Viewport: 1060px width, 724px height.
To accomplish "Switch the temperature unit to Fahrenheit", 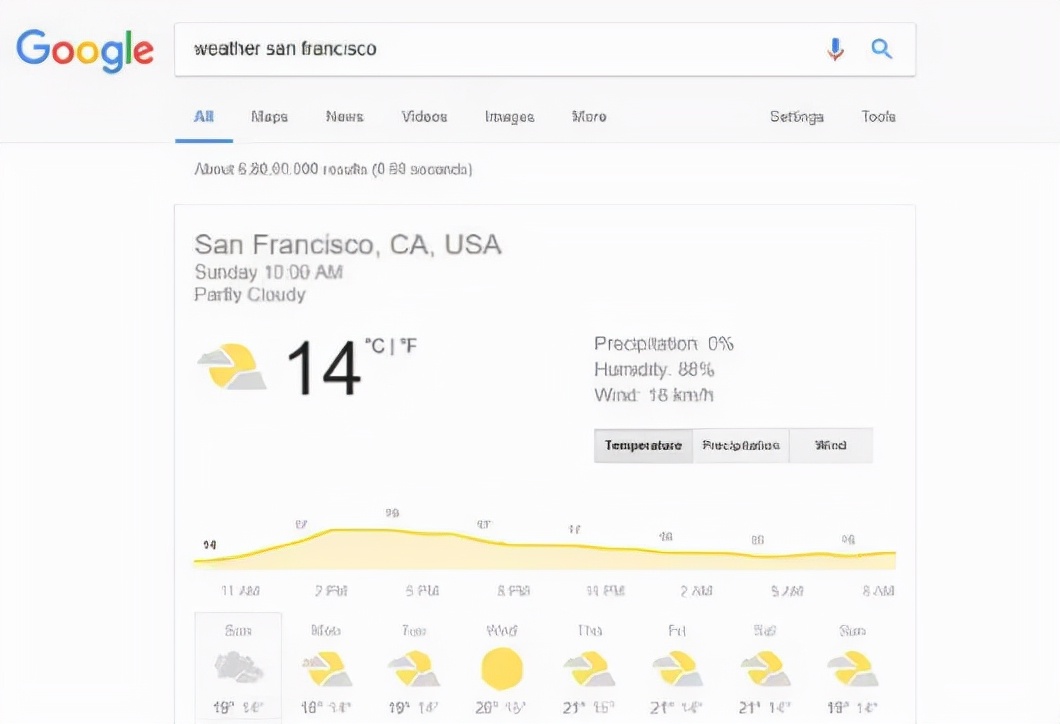I will tap(408, 346).
